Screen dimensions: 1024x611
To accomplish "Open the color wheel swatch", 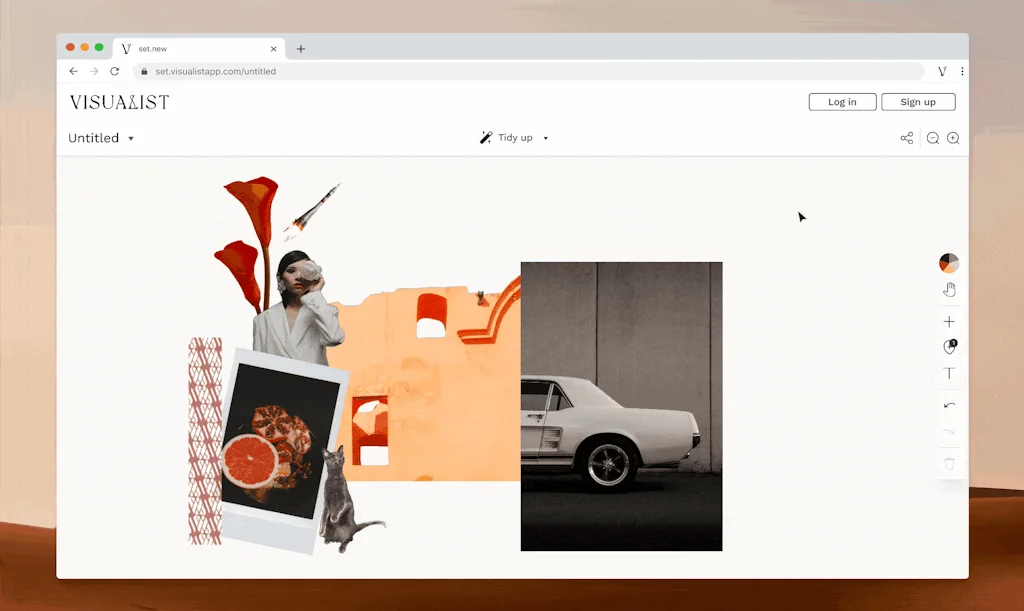I will coord(946,263).
